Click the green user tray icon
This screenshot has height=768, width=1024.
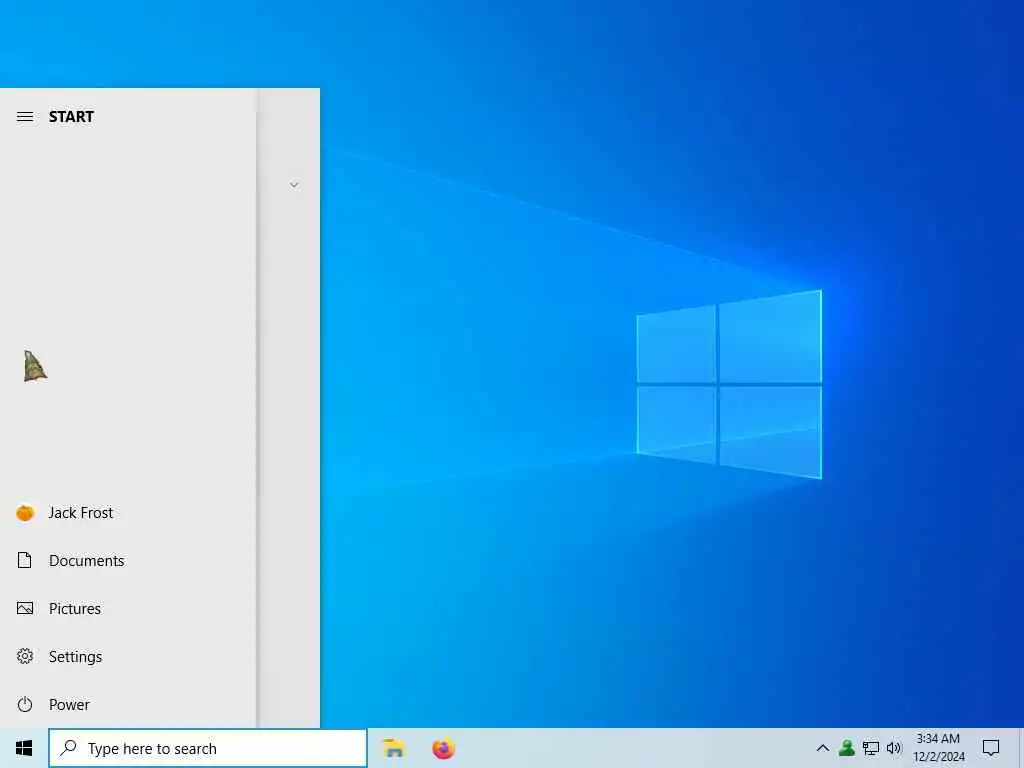point(847,748)
